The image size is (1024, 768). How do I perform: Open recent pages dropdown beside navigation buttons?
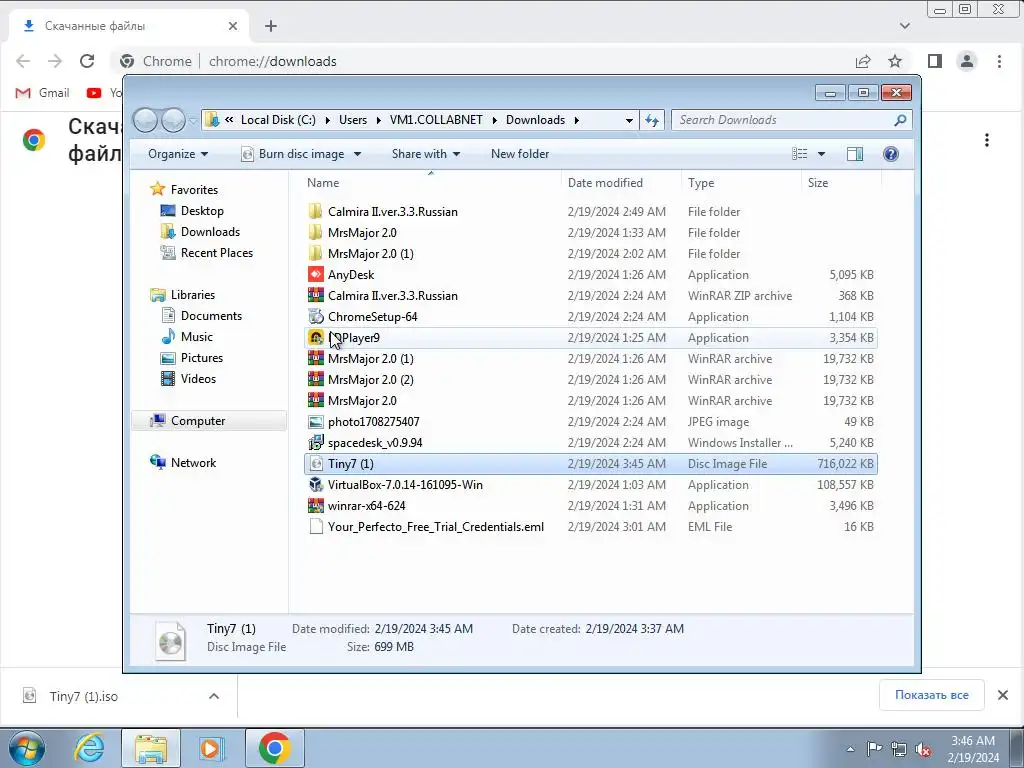[x=193, y=121]
